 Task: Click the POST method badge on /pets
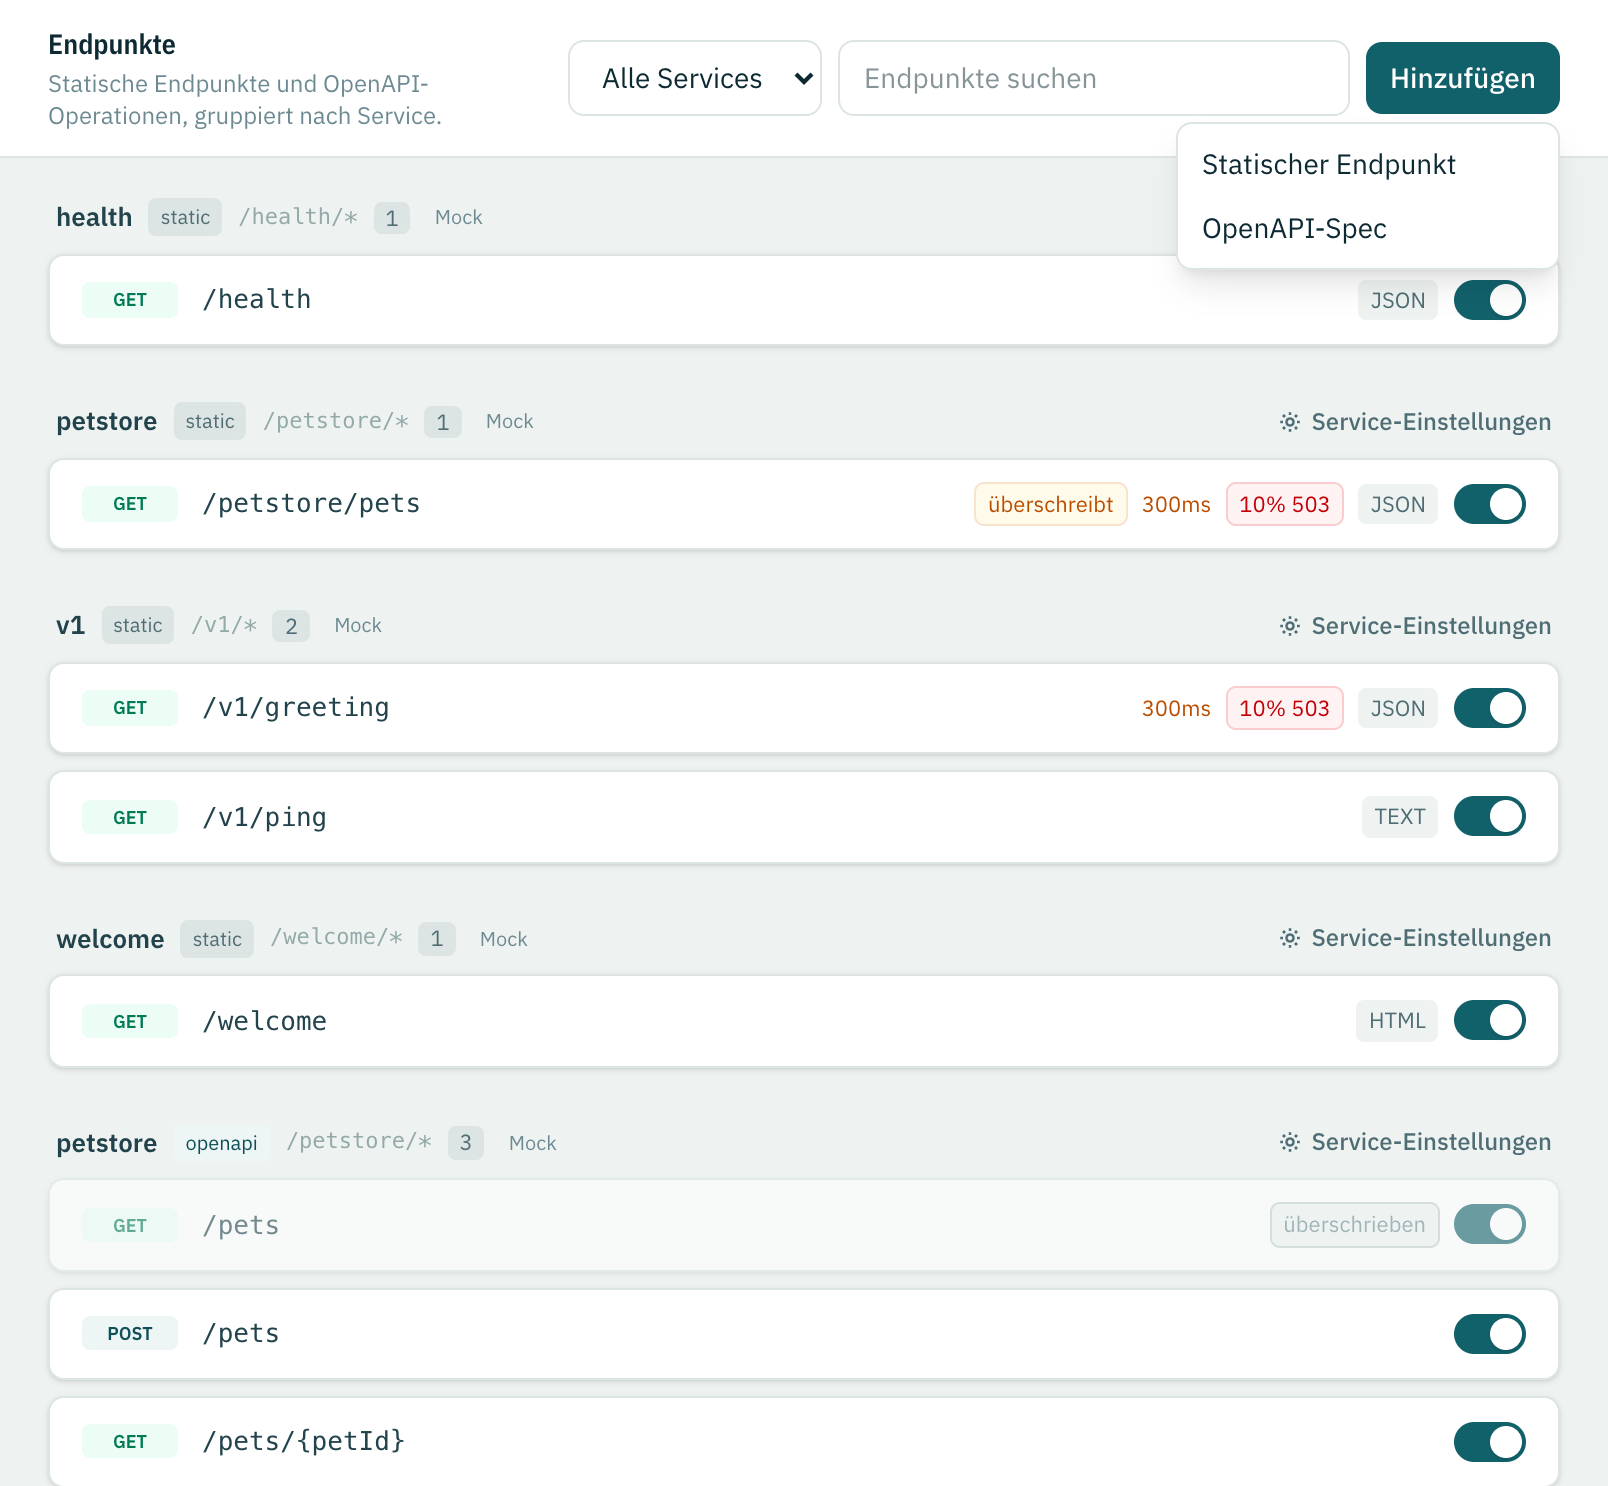point(130,1334)
